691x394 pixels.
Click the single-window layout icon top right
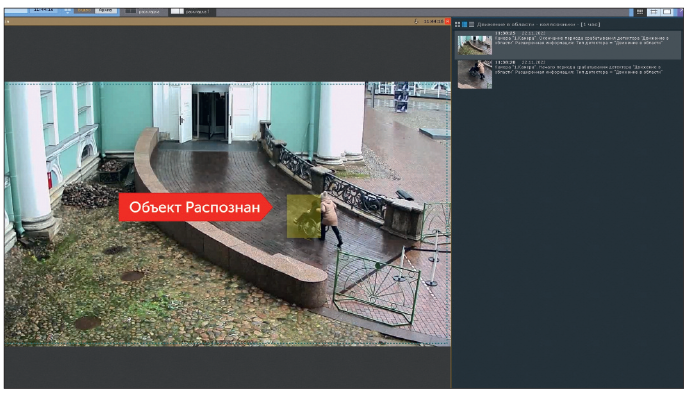667,12
